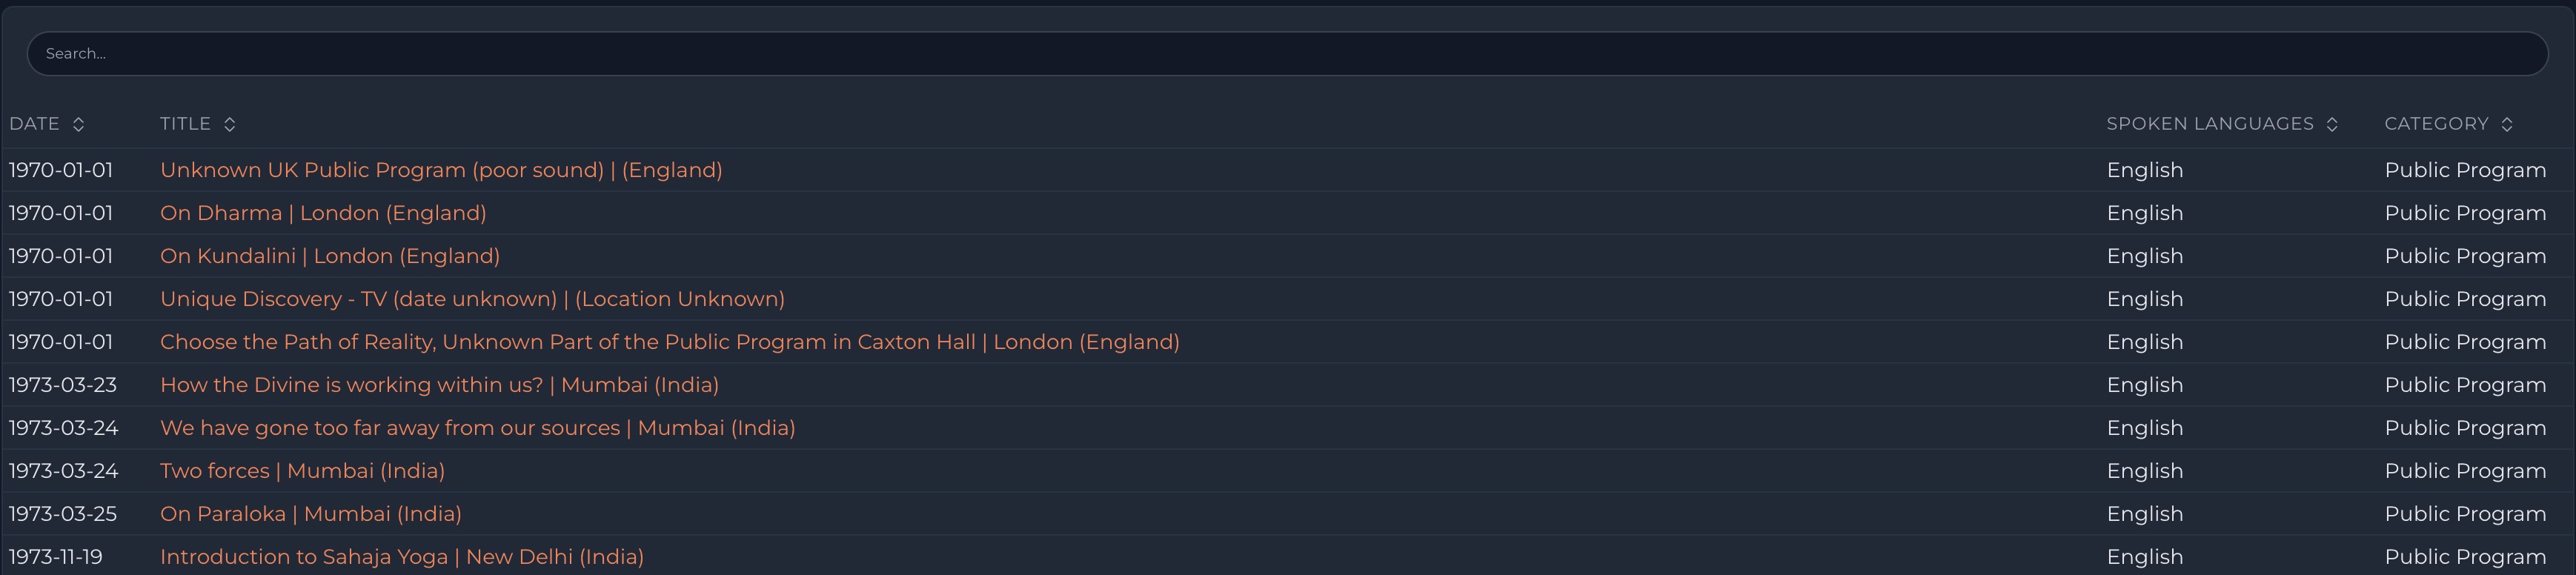Open Choose the Path of Reality link
Viewport: 2576px width, 575px height.
pos(669,342)
